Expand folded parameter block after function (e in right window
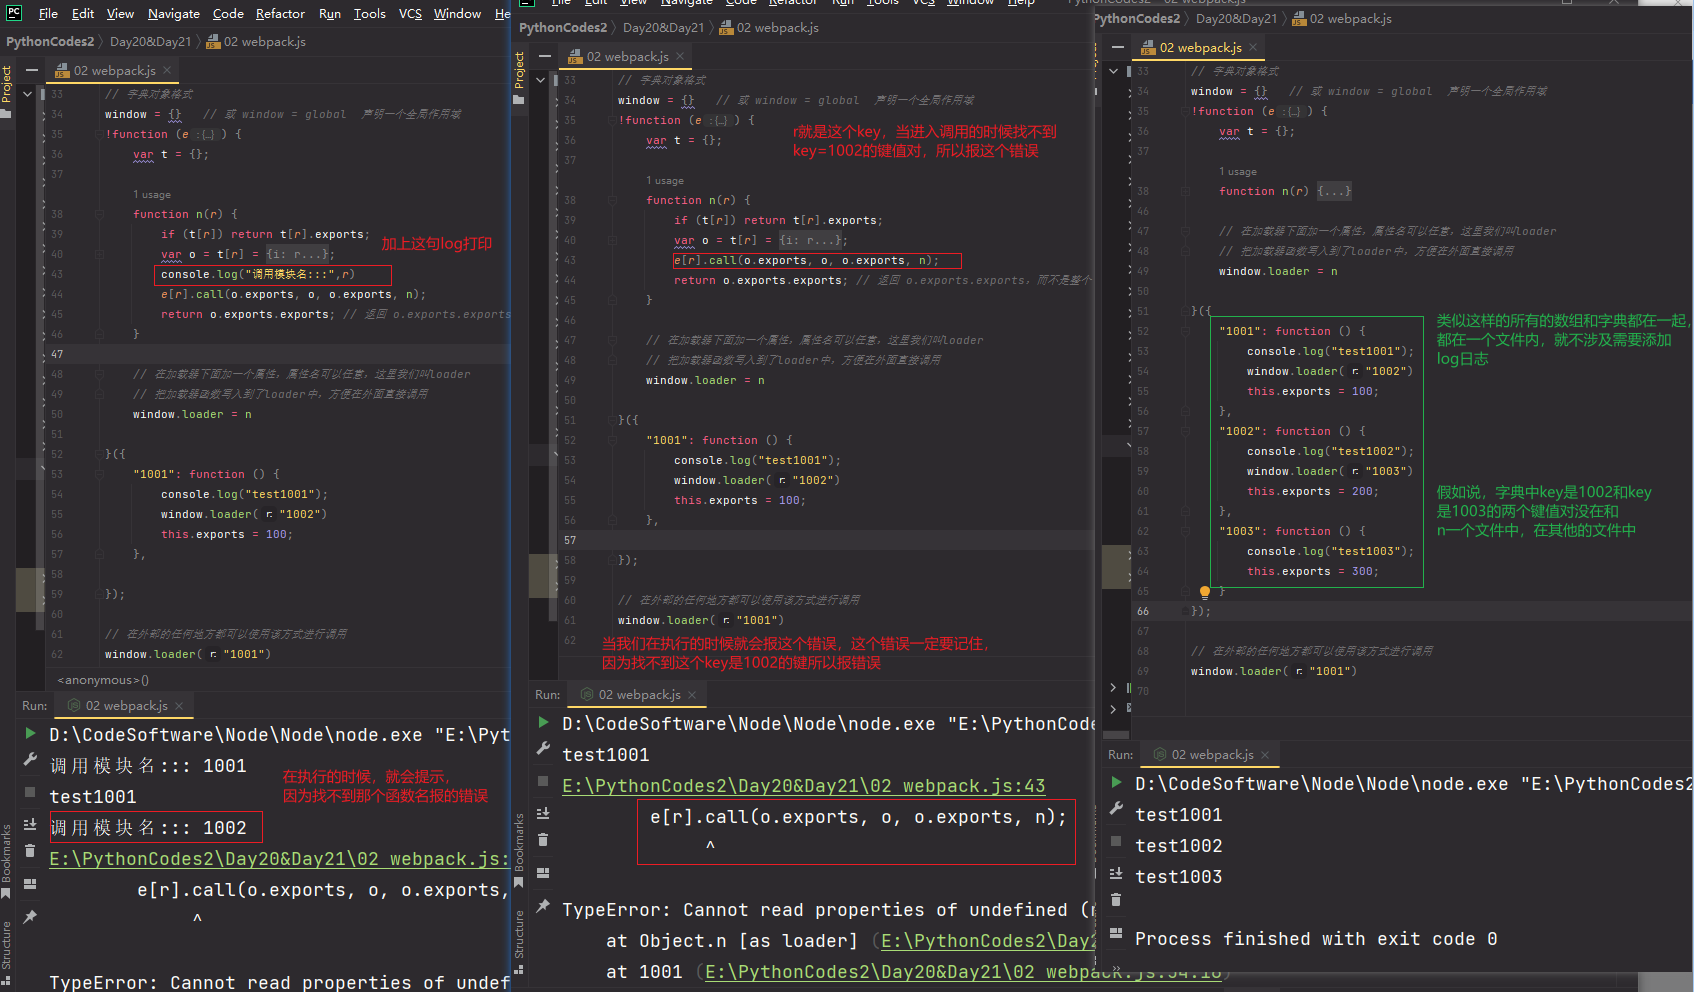The image size is (1694, 992). click(x=1294, y=111)
